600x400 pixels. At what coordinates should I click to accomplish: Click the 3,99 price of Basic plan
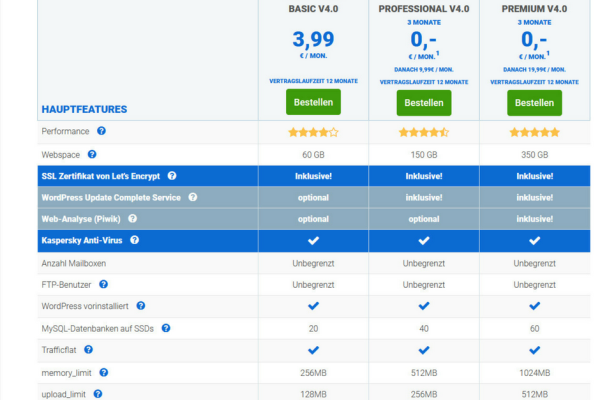(x=313, y=39)
